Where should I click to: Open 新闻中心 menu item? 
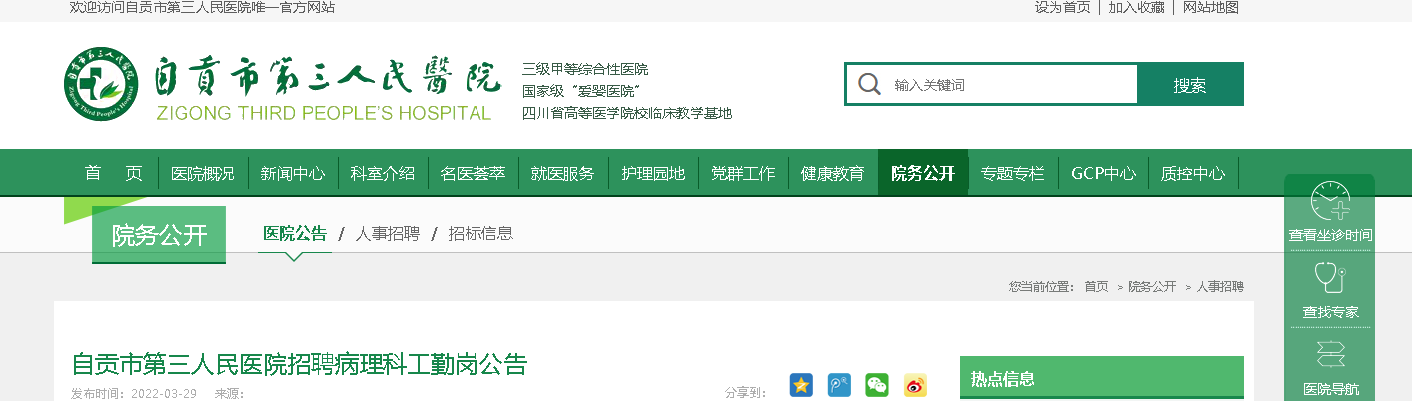(x=293, y=173)
